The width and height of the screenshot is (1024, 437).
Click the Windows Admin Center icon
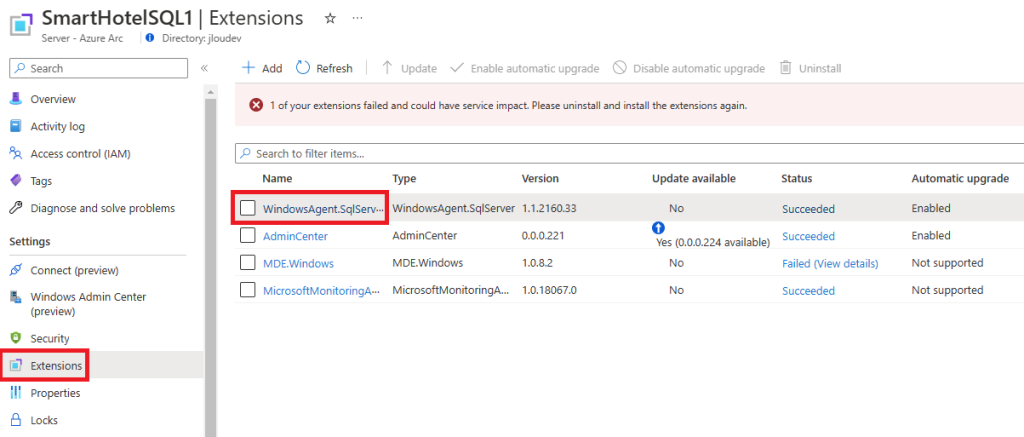(x=16, y=297)
